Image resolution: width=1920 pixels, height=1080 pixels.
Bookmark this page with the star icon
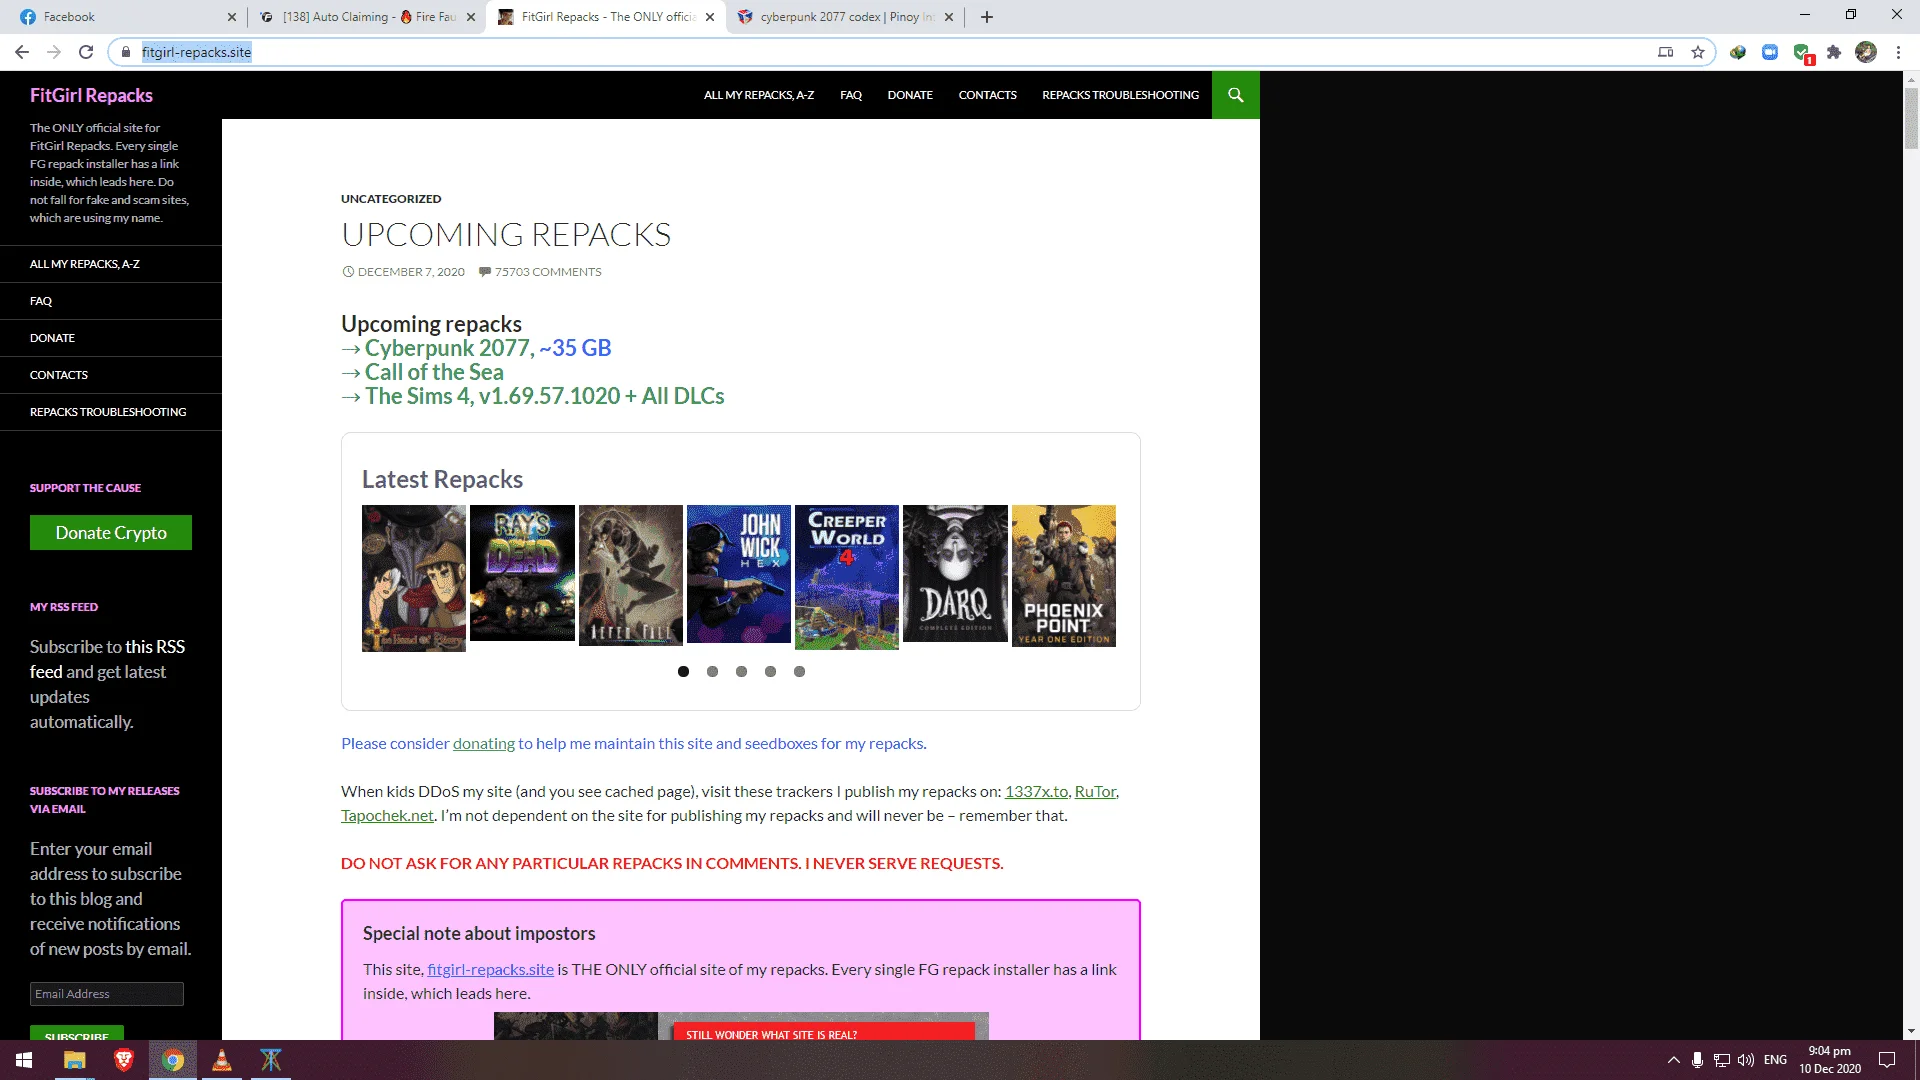[1698, 52]
